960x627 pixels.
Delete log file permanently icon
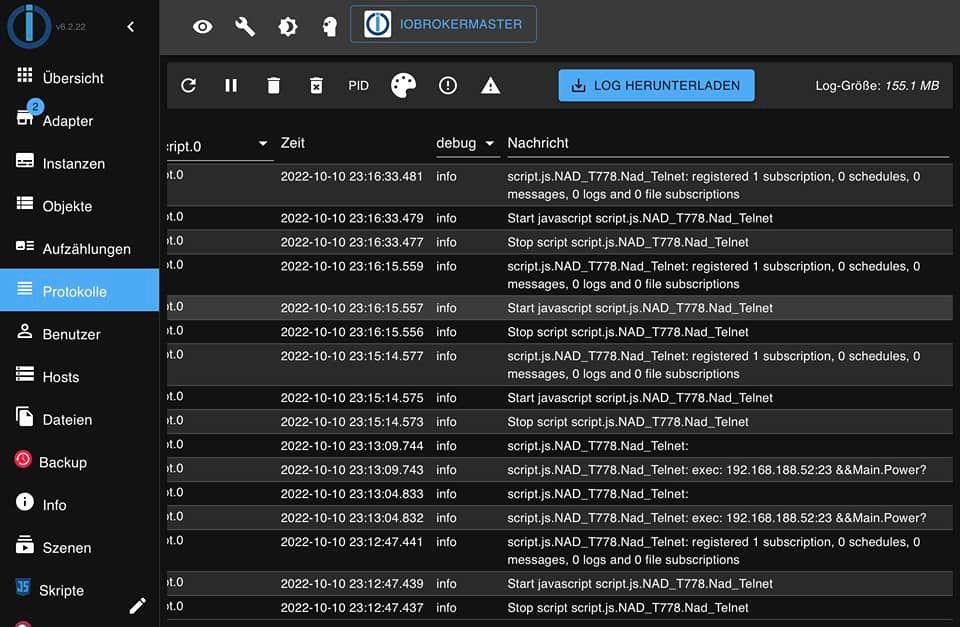pyautogui.click(x=316, y=86)
